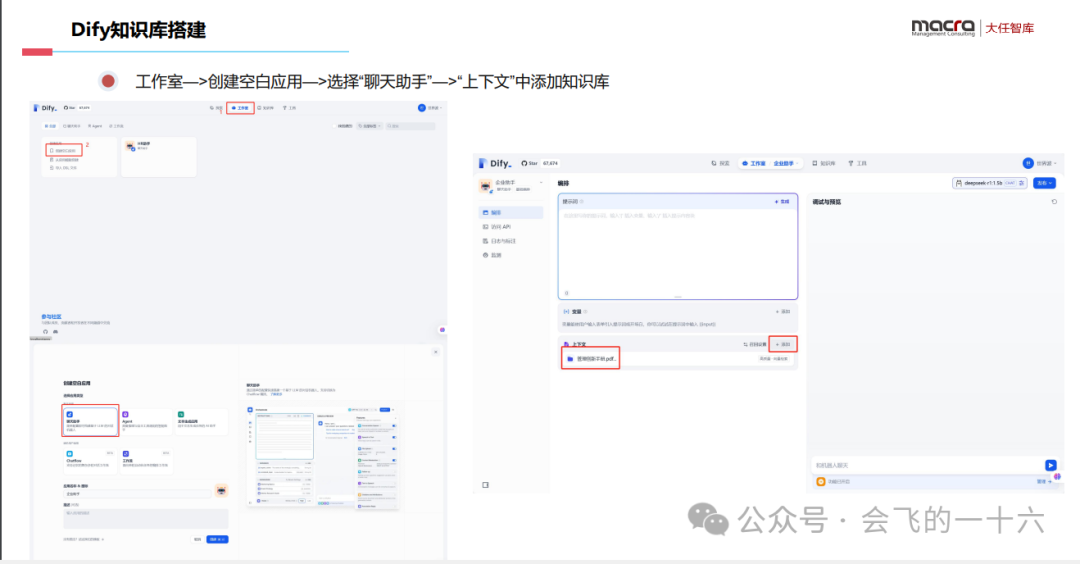
Task: Click 取消 in the create app dialog
Action: pyautogui.click(x=197, y=539)
